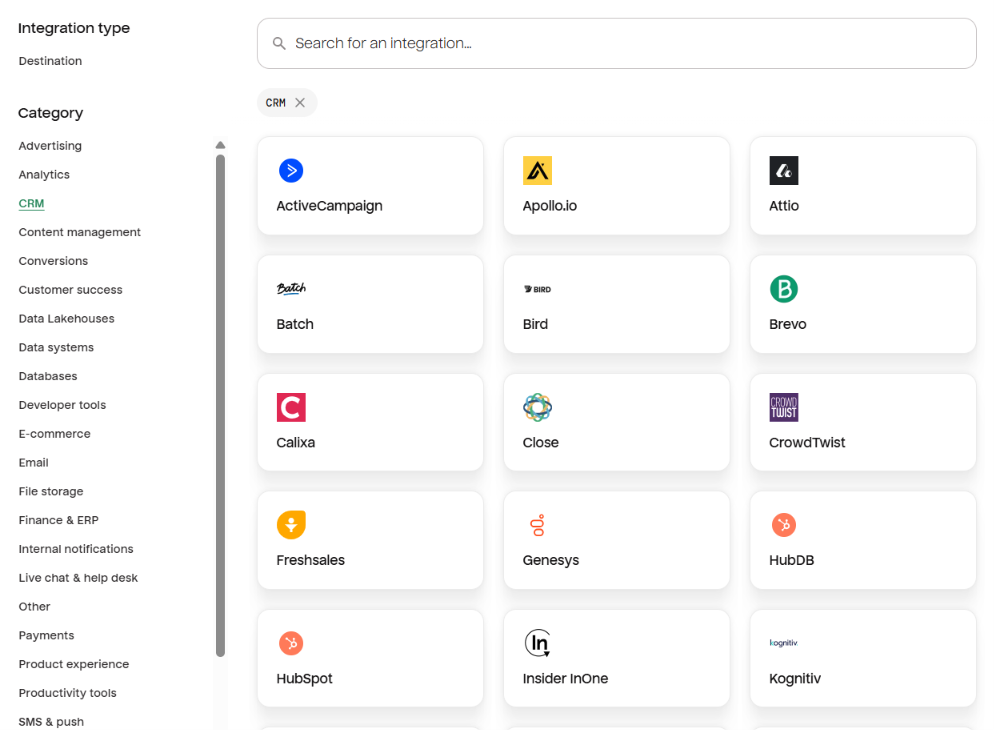Click the Apollo.io yellow logo icon
The width and height of the screenshot is (994, 730).
pyautogui.click(x=537, y=170)
